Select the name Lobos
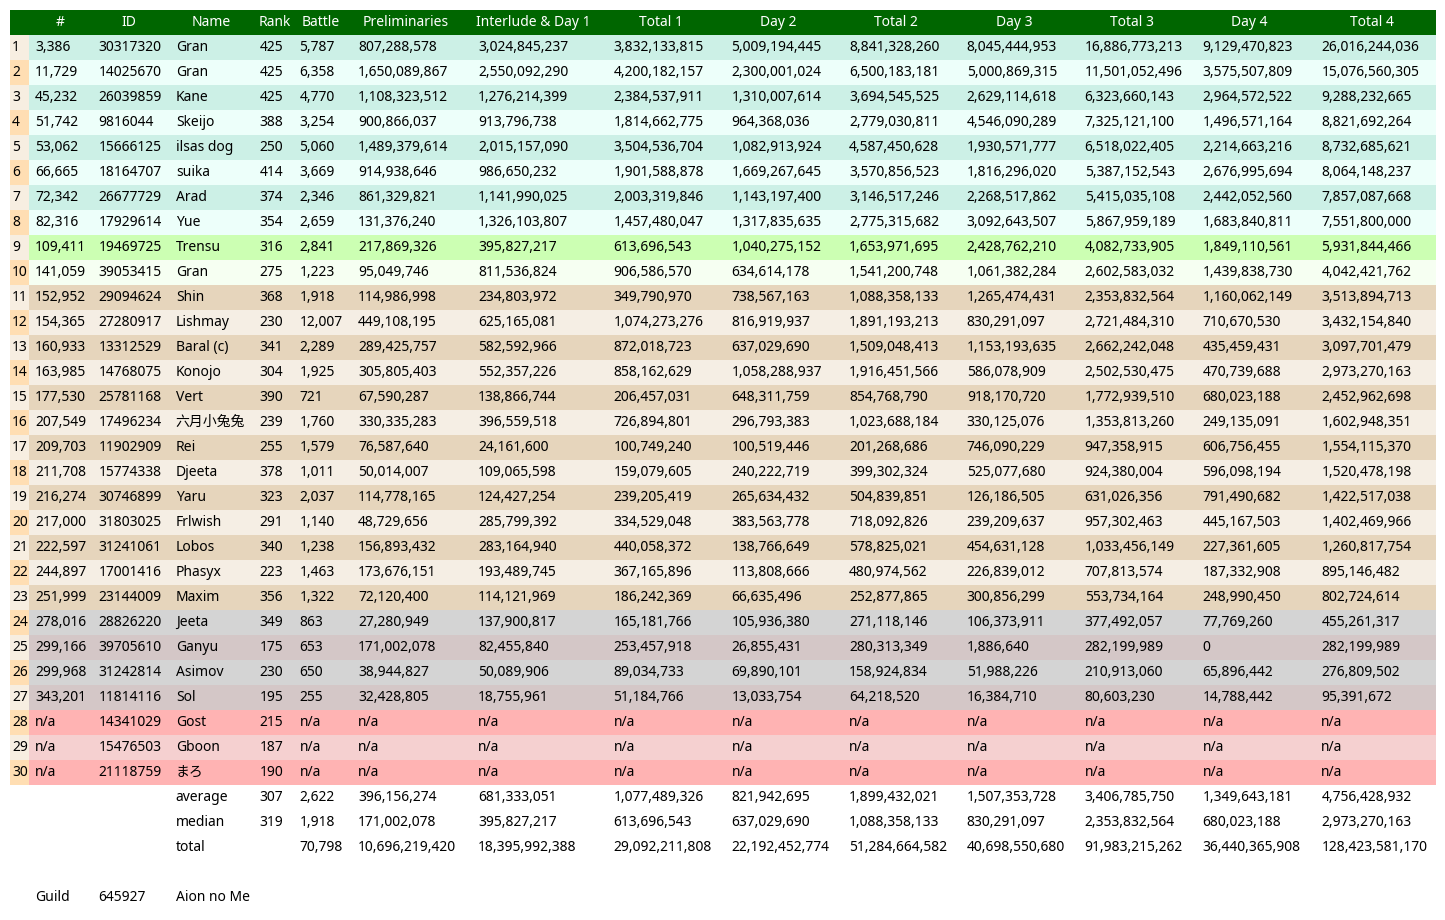The height and width of the screenshot is (920, 1445). (x=195, y=546)
